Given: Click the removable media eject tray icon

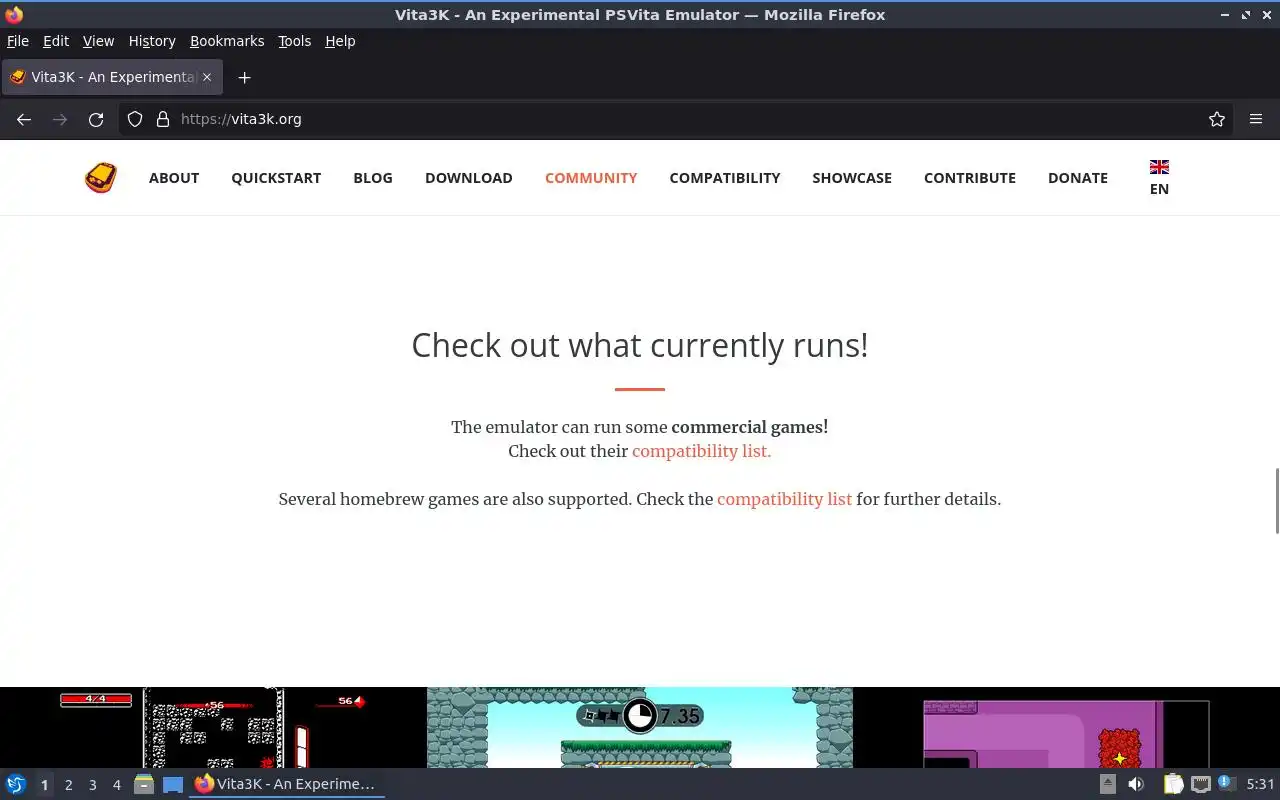Looking at the screenshot, I should [1108, 785].
